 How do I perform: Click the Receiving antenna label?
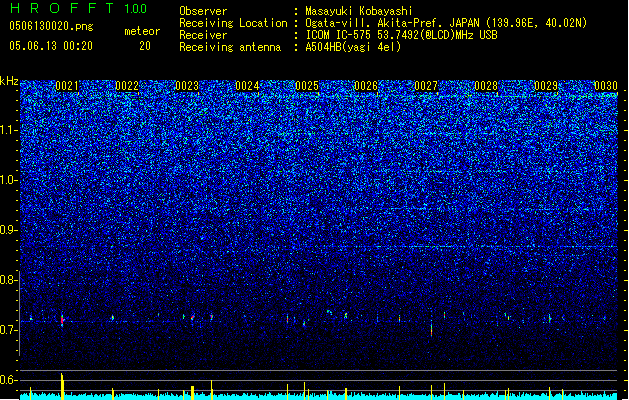point(230,47)
